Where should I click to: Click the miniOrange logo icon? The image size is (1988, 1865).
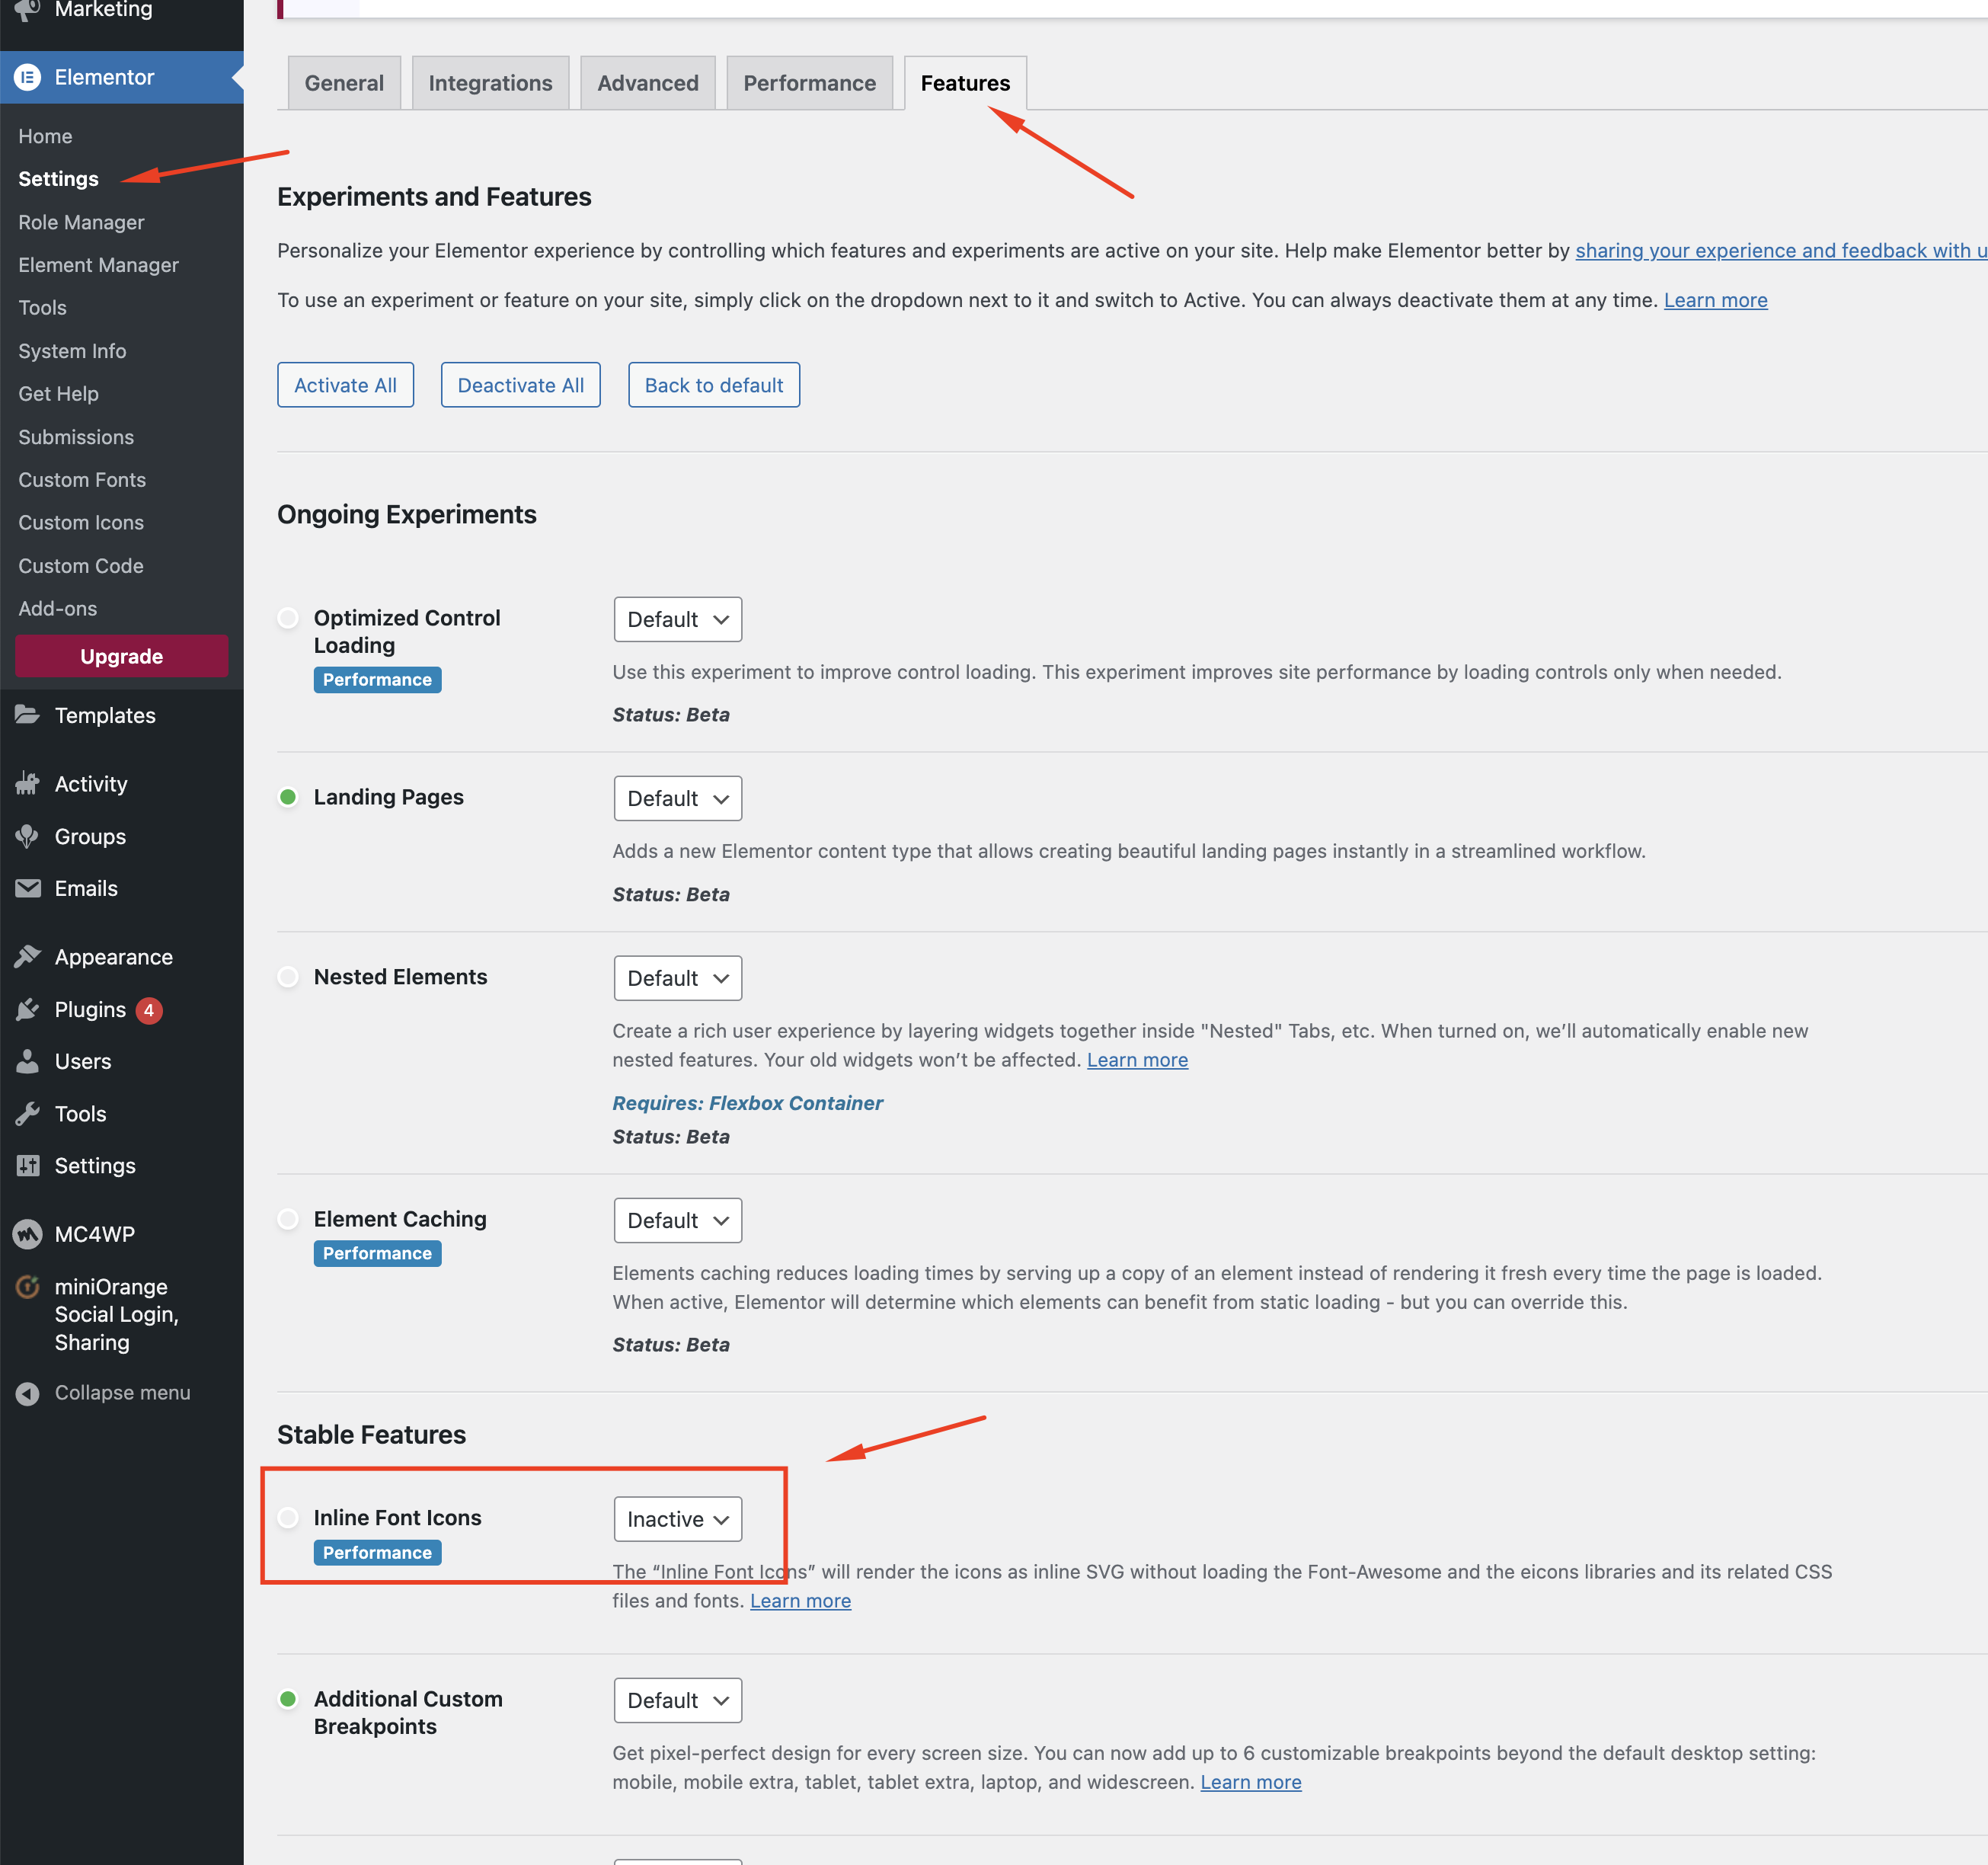coord(28,1287)
